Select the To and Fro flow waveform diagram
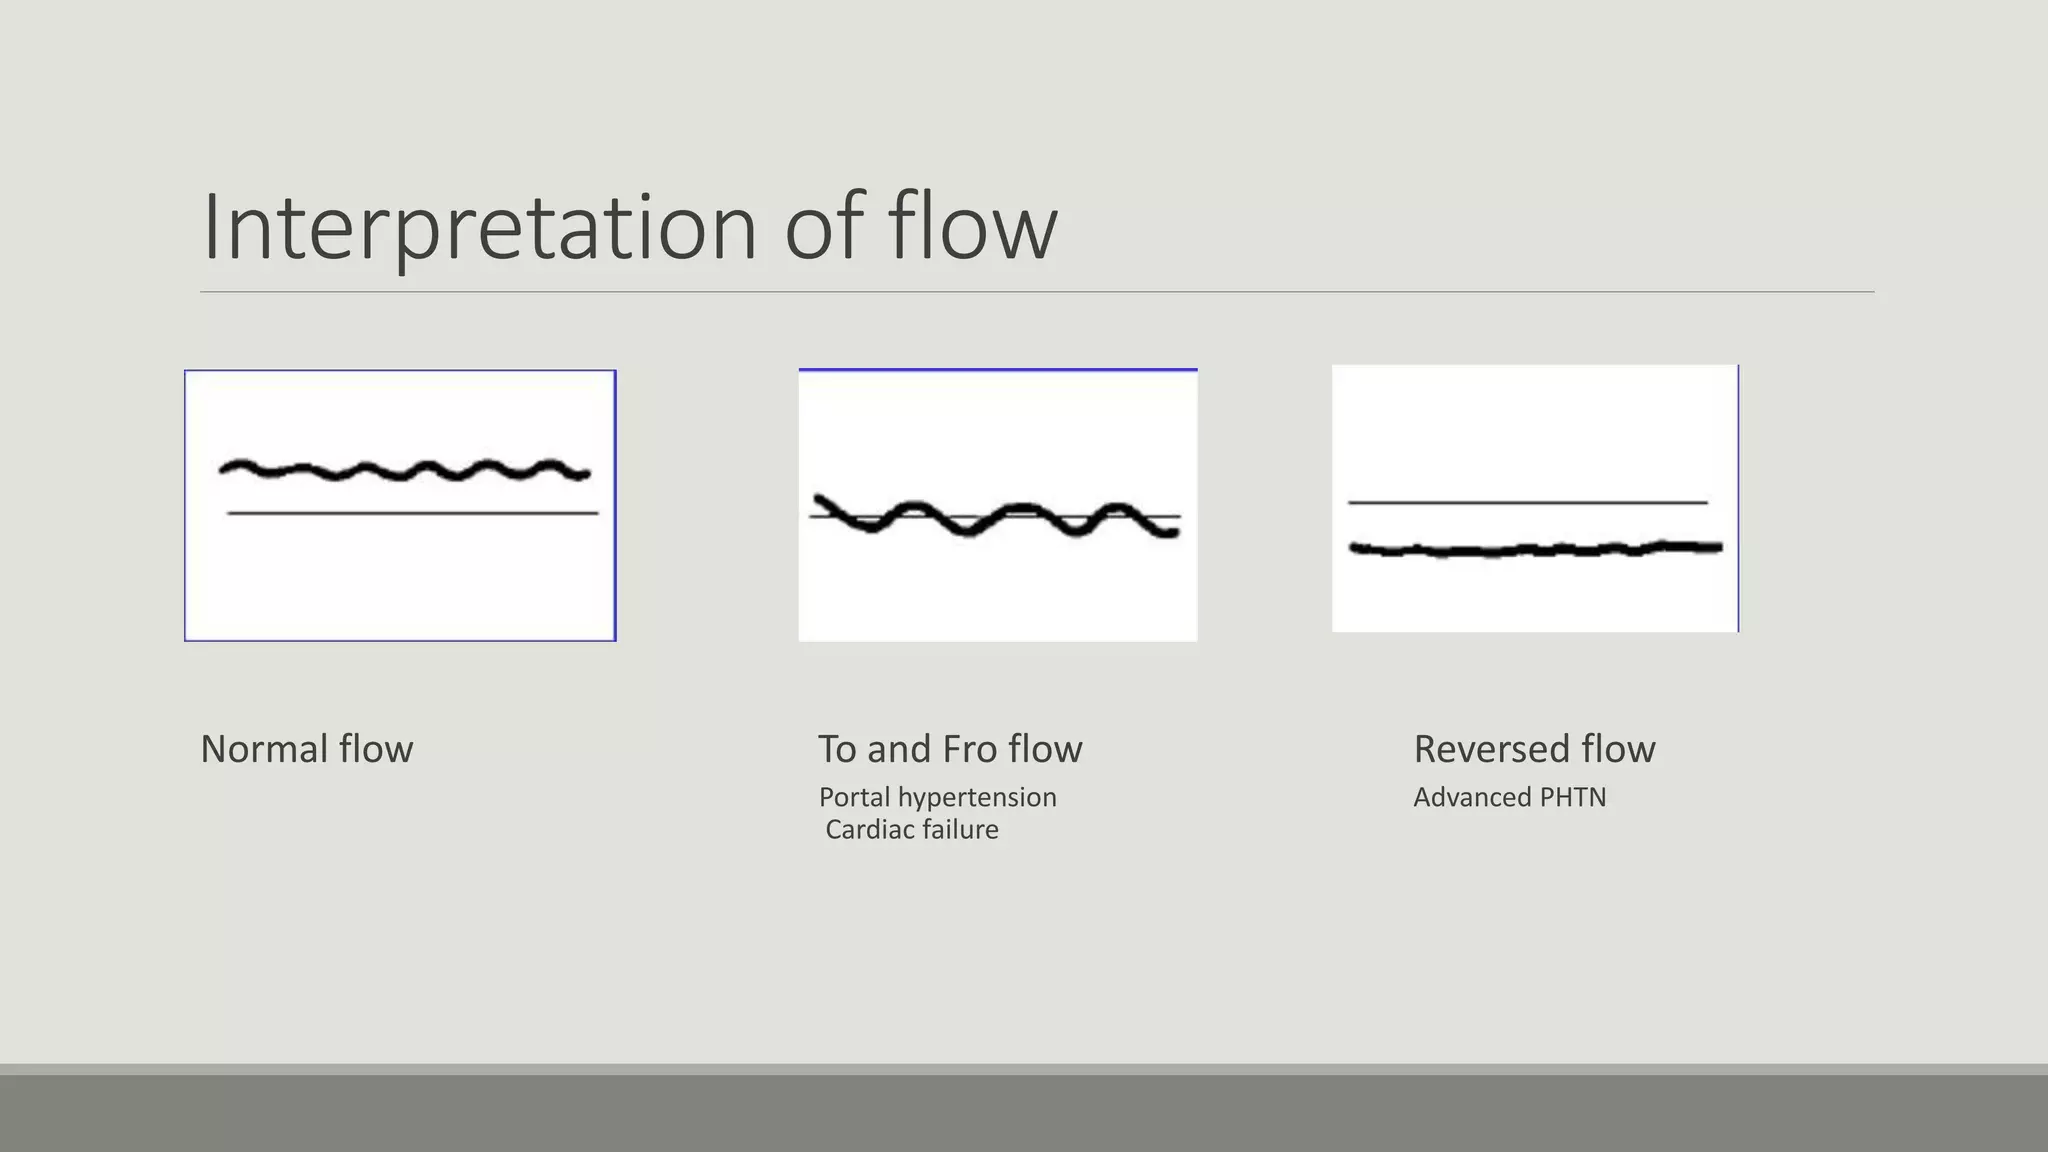 998,505
